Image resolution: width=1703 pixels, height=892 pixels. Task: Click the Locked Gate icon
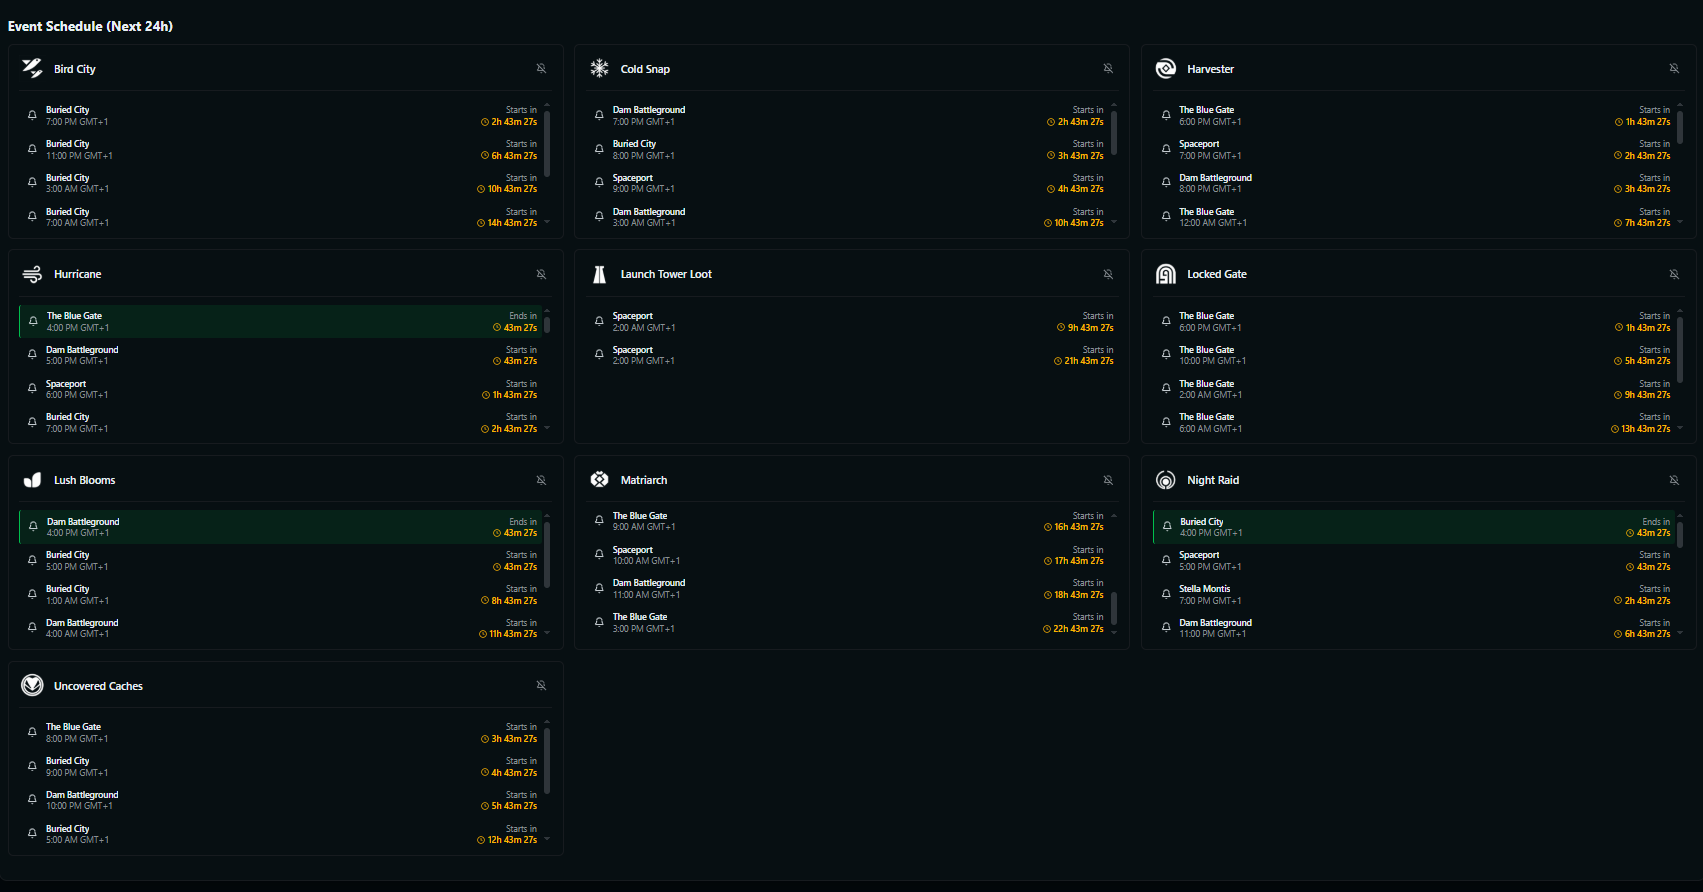pos(1166,274)
